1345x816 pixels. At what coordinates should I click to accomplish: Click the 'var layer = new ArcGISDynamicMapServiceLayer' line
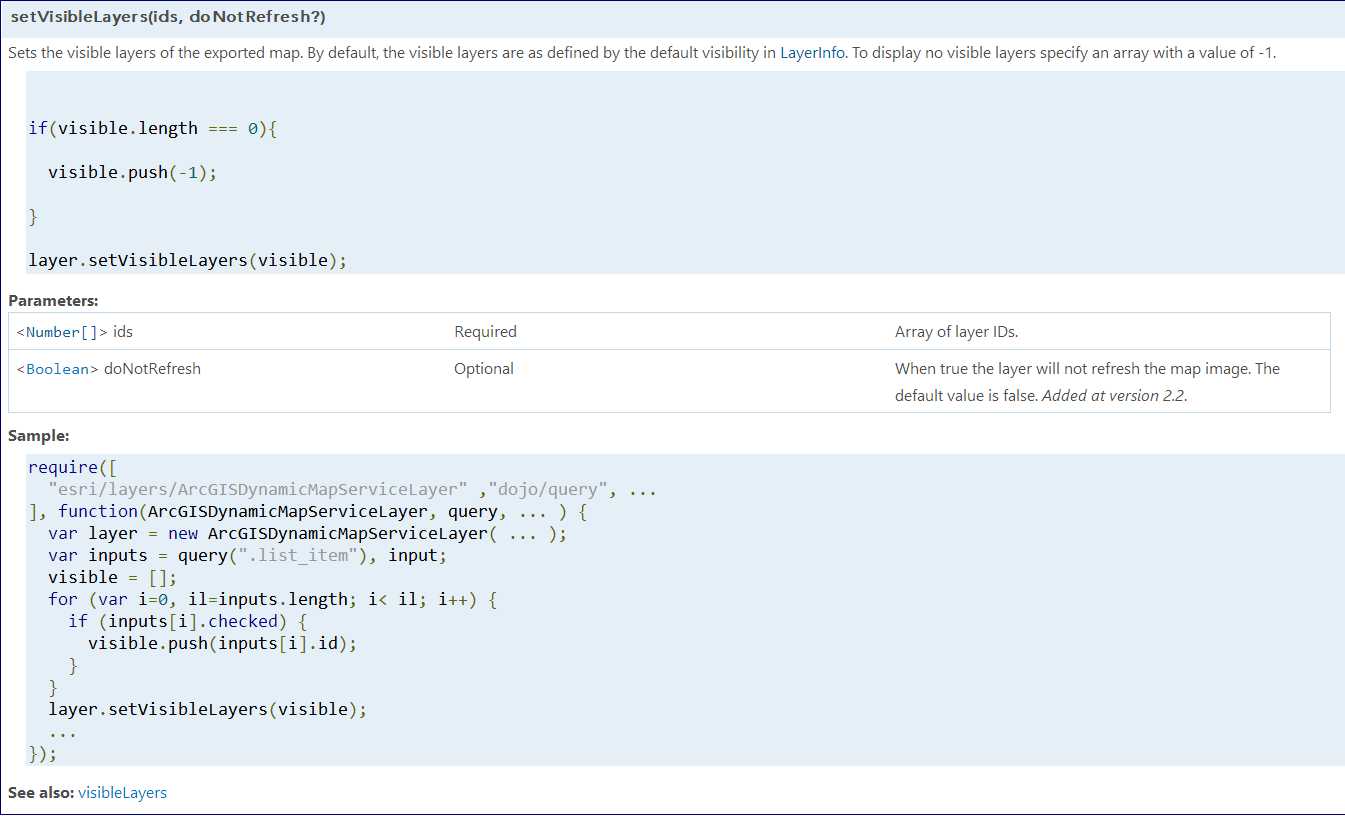(x=307, y=533)
